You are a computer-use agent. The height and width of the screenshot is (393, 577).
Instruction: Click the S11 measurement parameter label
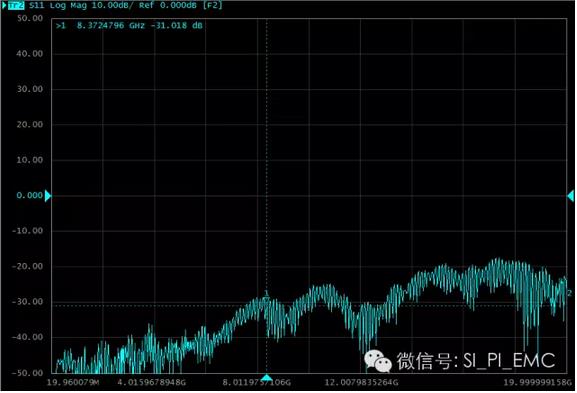pos(36,6)
